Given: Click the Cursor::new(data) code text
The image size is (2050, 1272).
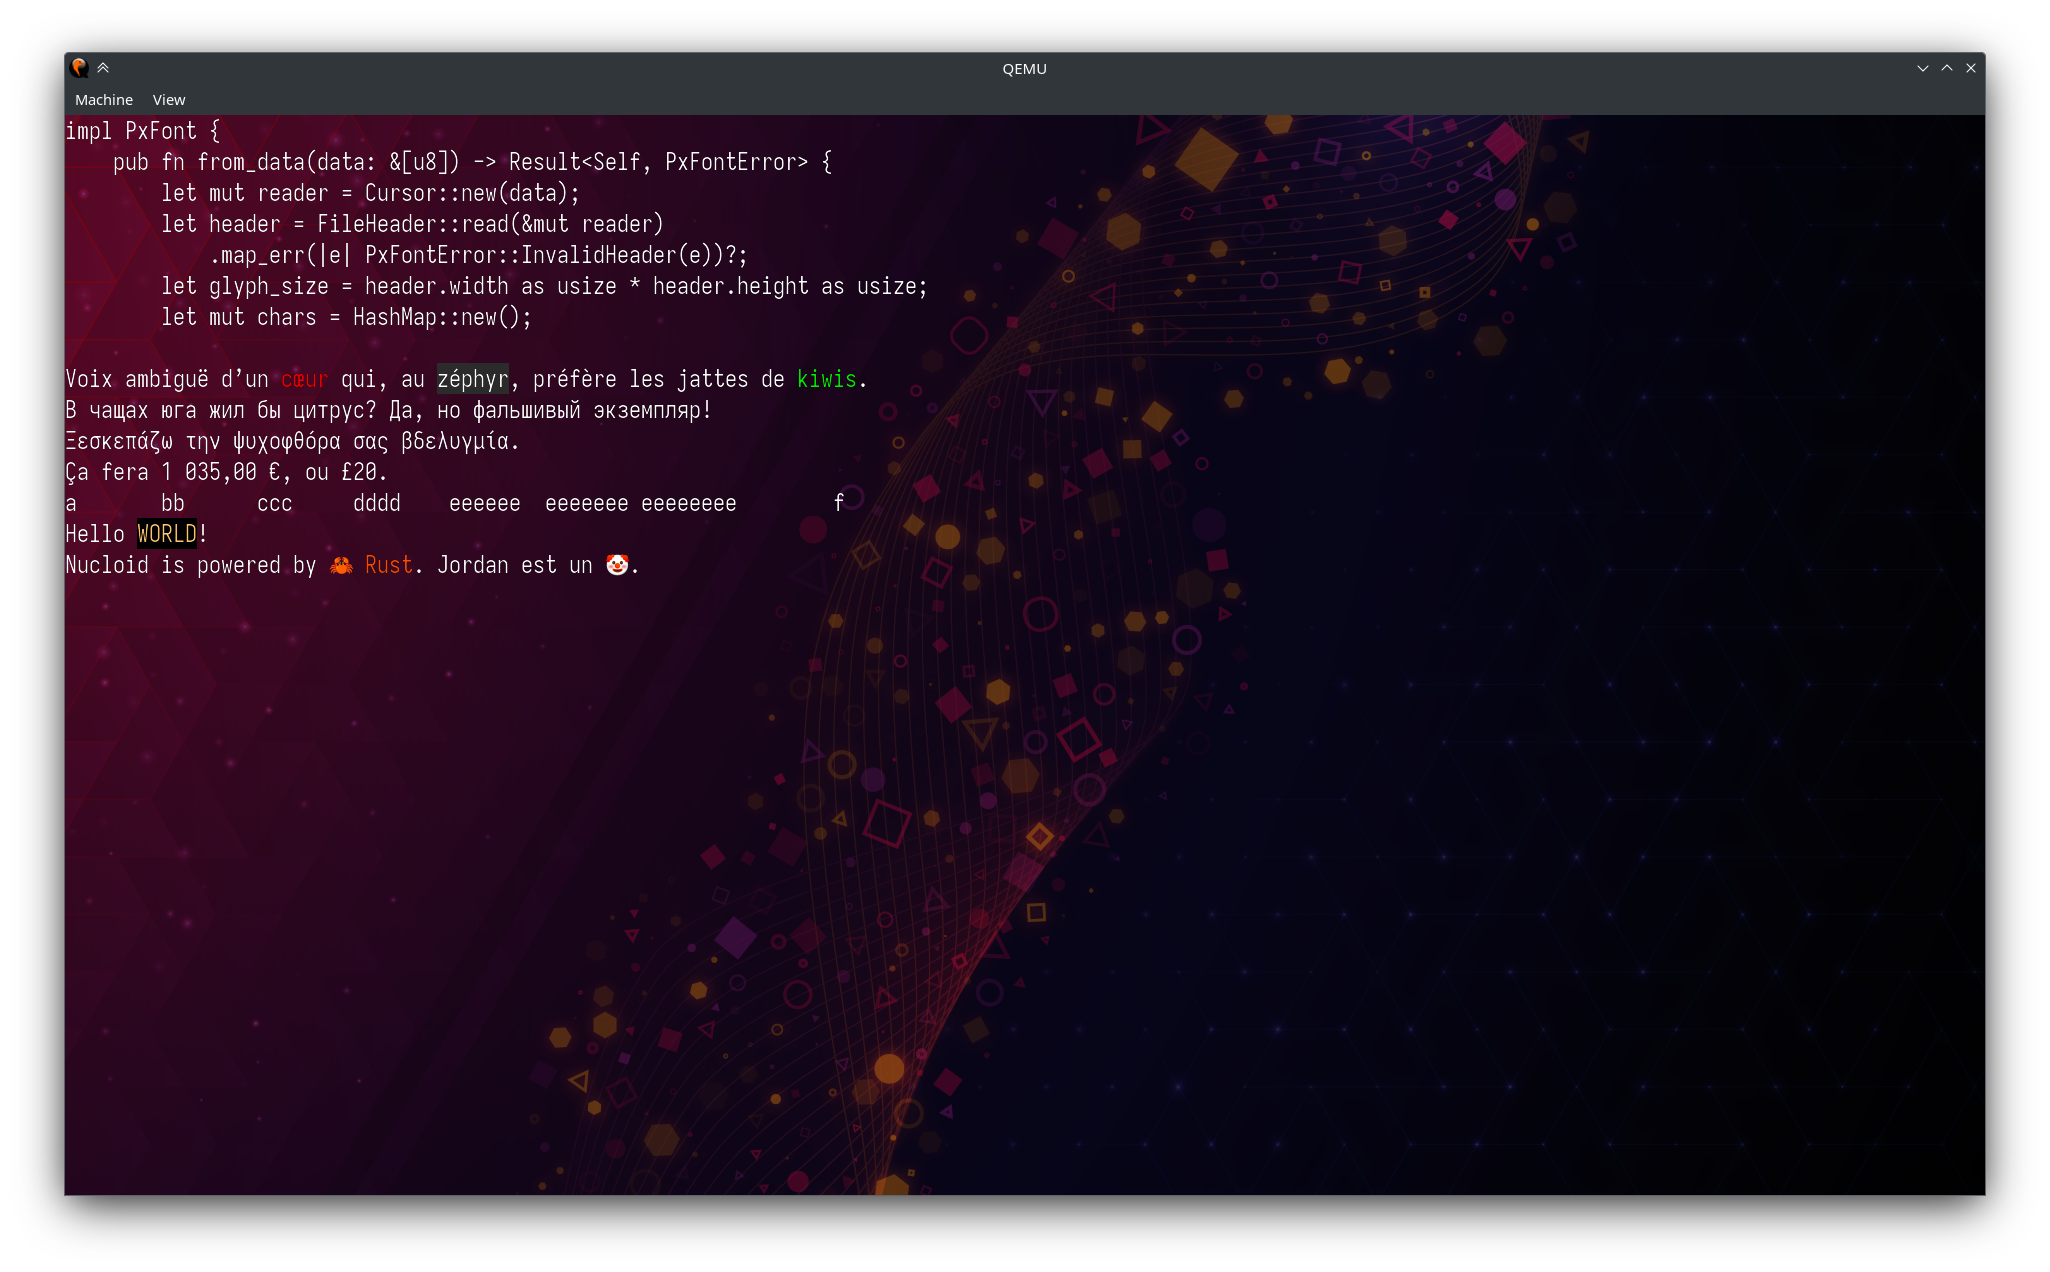Looking at the screenshot, I should pyautogui.click(x=466, y=194).
